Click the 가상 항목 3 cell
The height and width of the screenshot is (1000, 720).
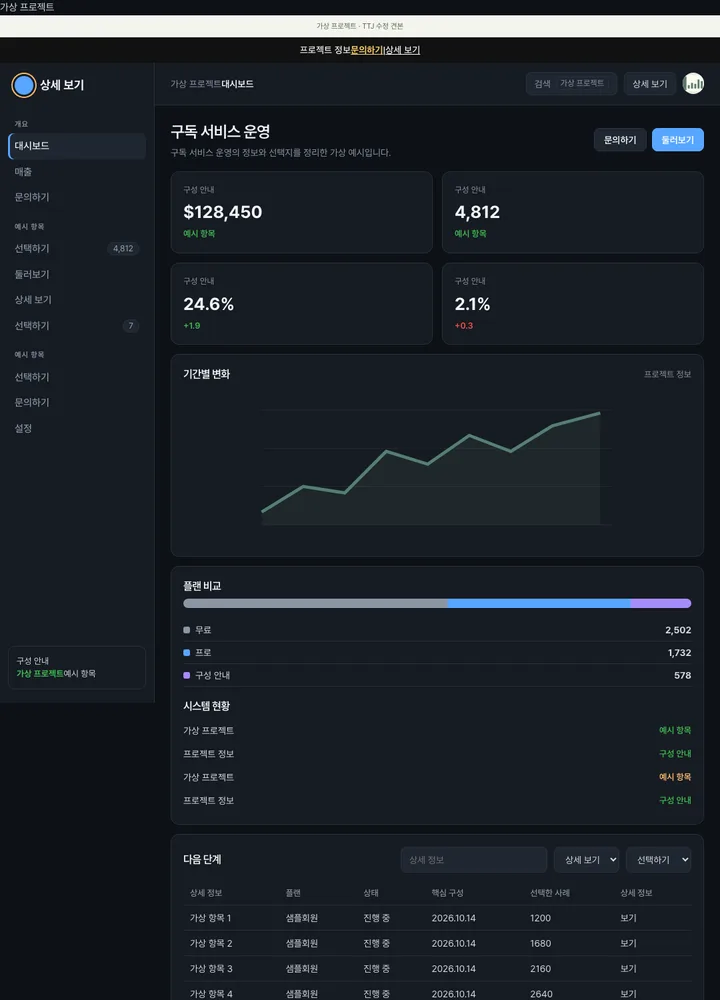tap(211, 969)
